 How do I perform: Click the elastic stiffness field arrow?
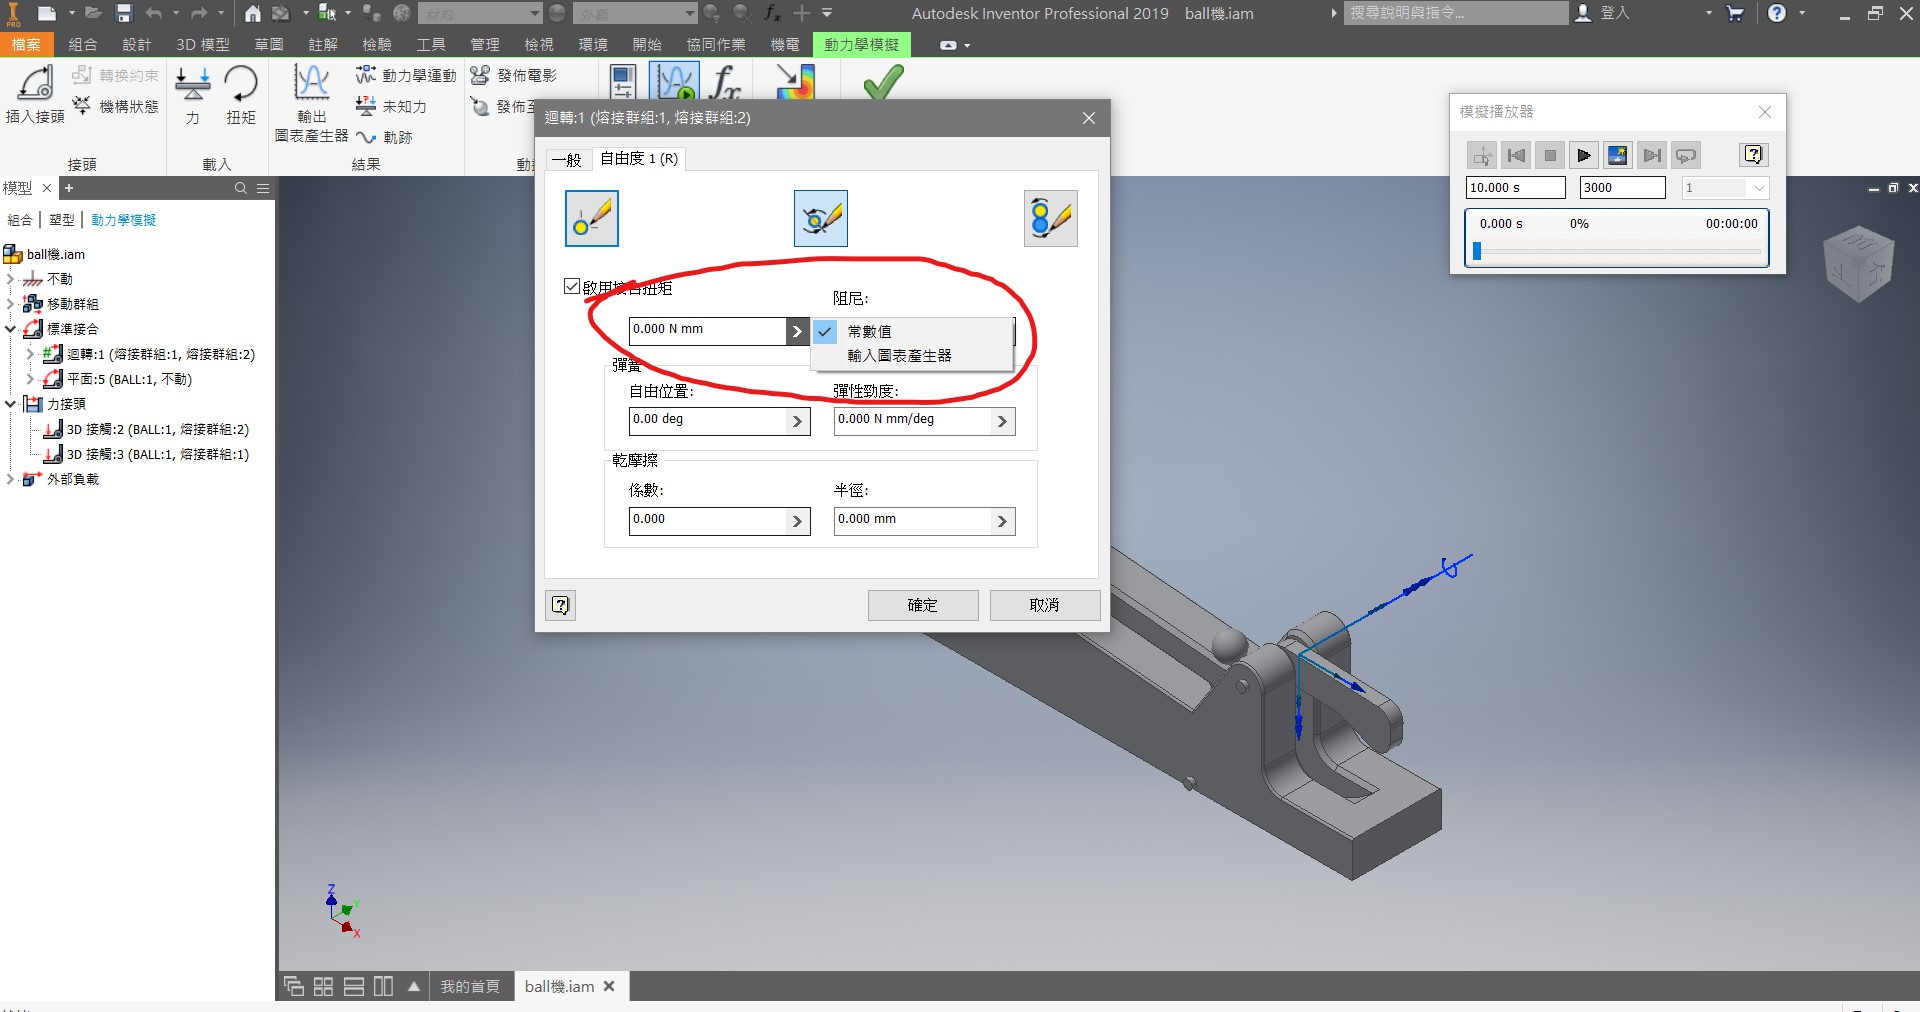click(x=1002, y=421)
